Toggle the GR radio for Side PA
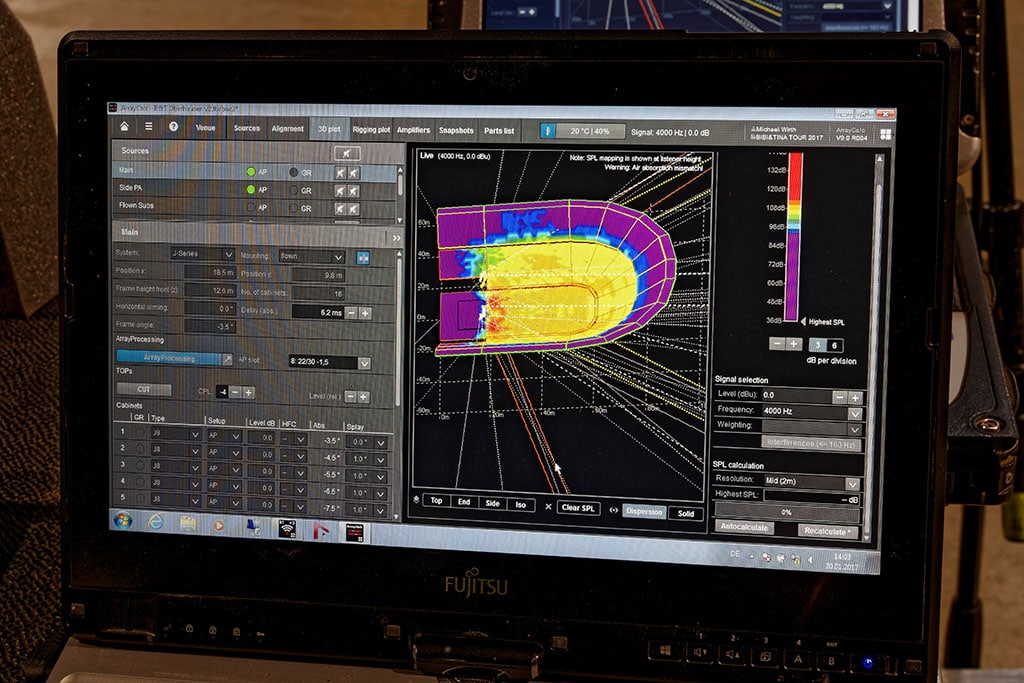The width and height of the screenshot is (1024, 683). (293, 190)
